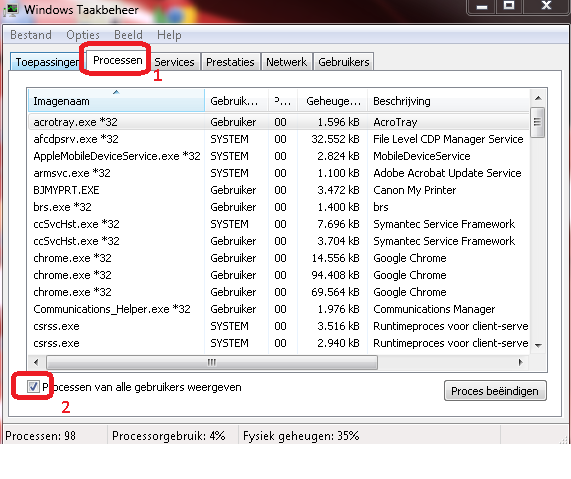Open the Beeld menu
The image size is (571, 479).
coord(128,35)
